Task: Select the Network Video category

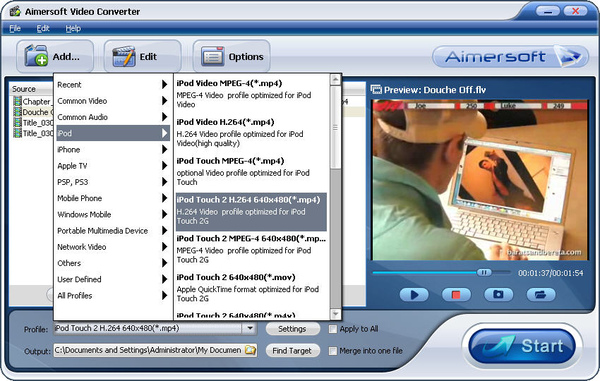Action: pos(112,247)
